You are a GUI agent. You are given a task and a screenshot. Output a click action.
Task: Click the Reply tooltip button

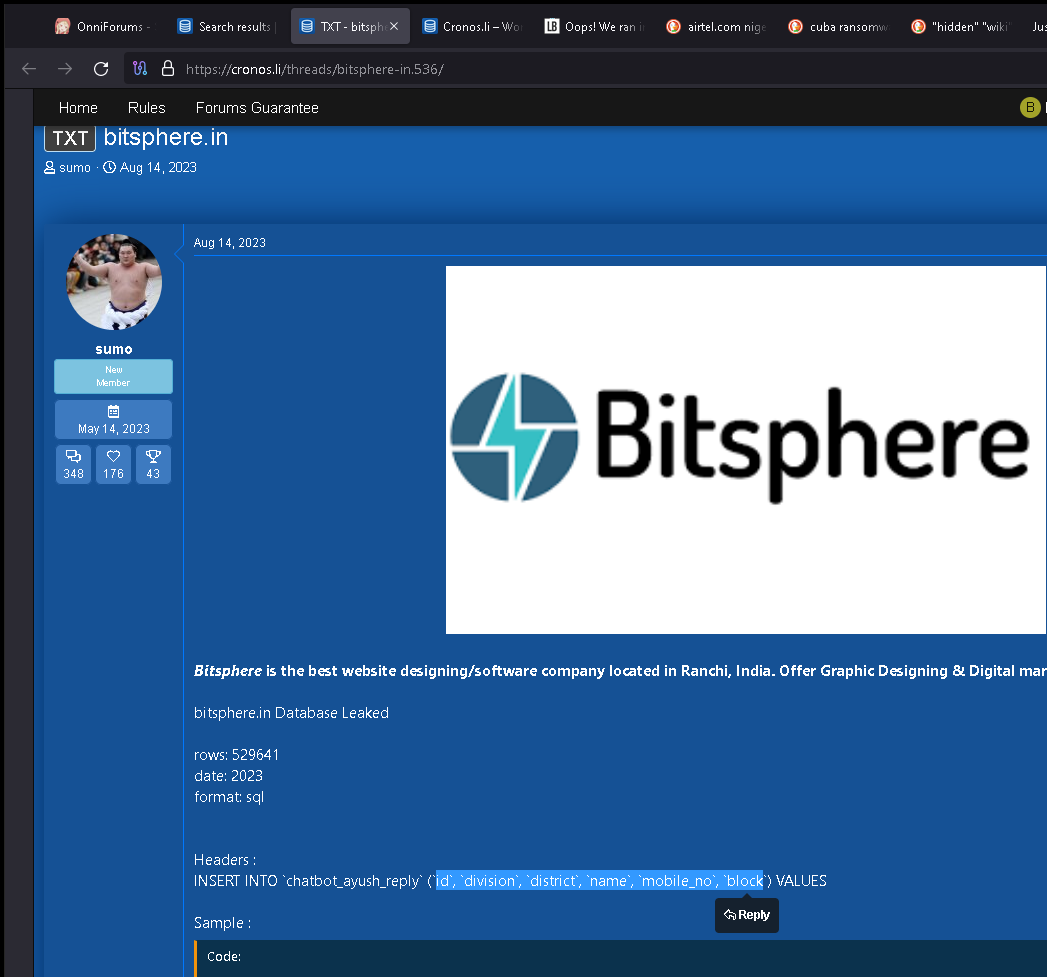[747, 915]
